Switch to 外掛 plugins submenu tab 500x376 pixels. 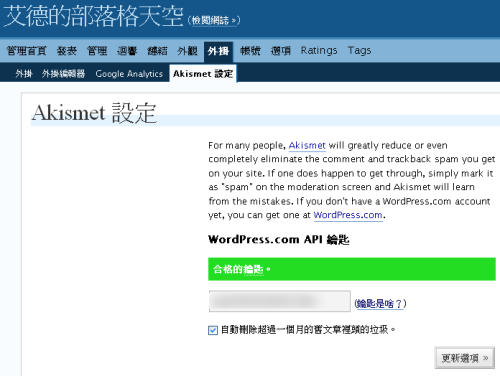[24, 74]
